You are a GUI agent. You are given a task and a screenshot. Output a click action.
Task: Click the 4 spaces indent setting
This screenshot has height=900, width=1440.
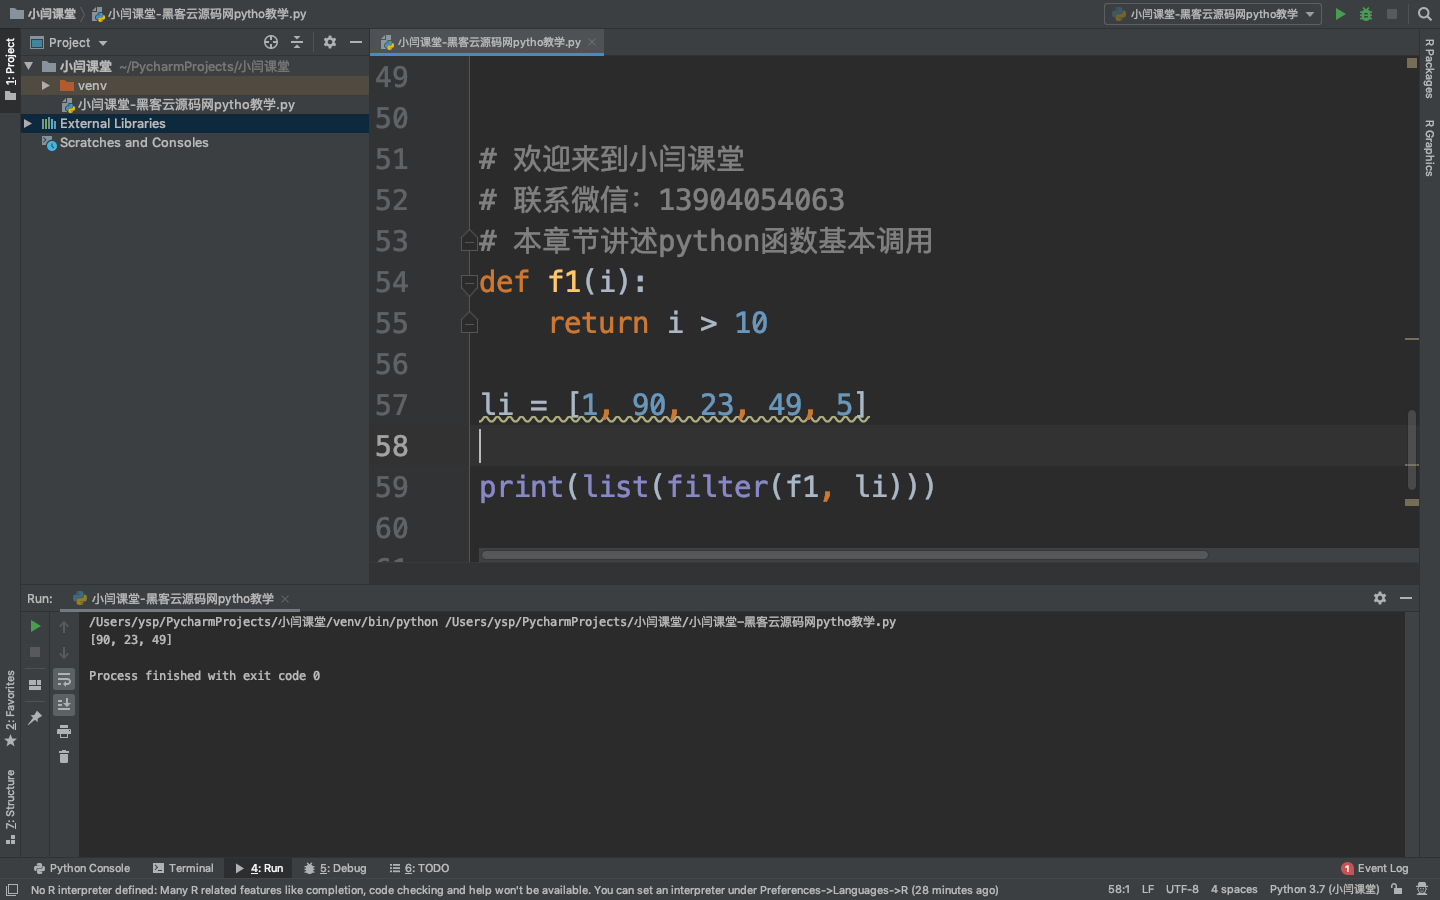point(1234,890)
